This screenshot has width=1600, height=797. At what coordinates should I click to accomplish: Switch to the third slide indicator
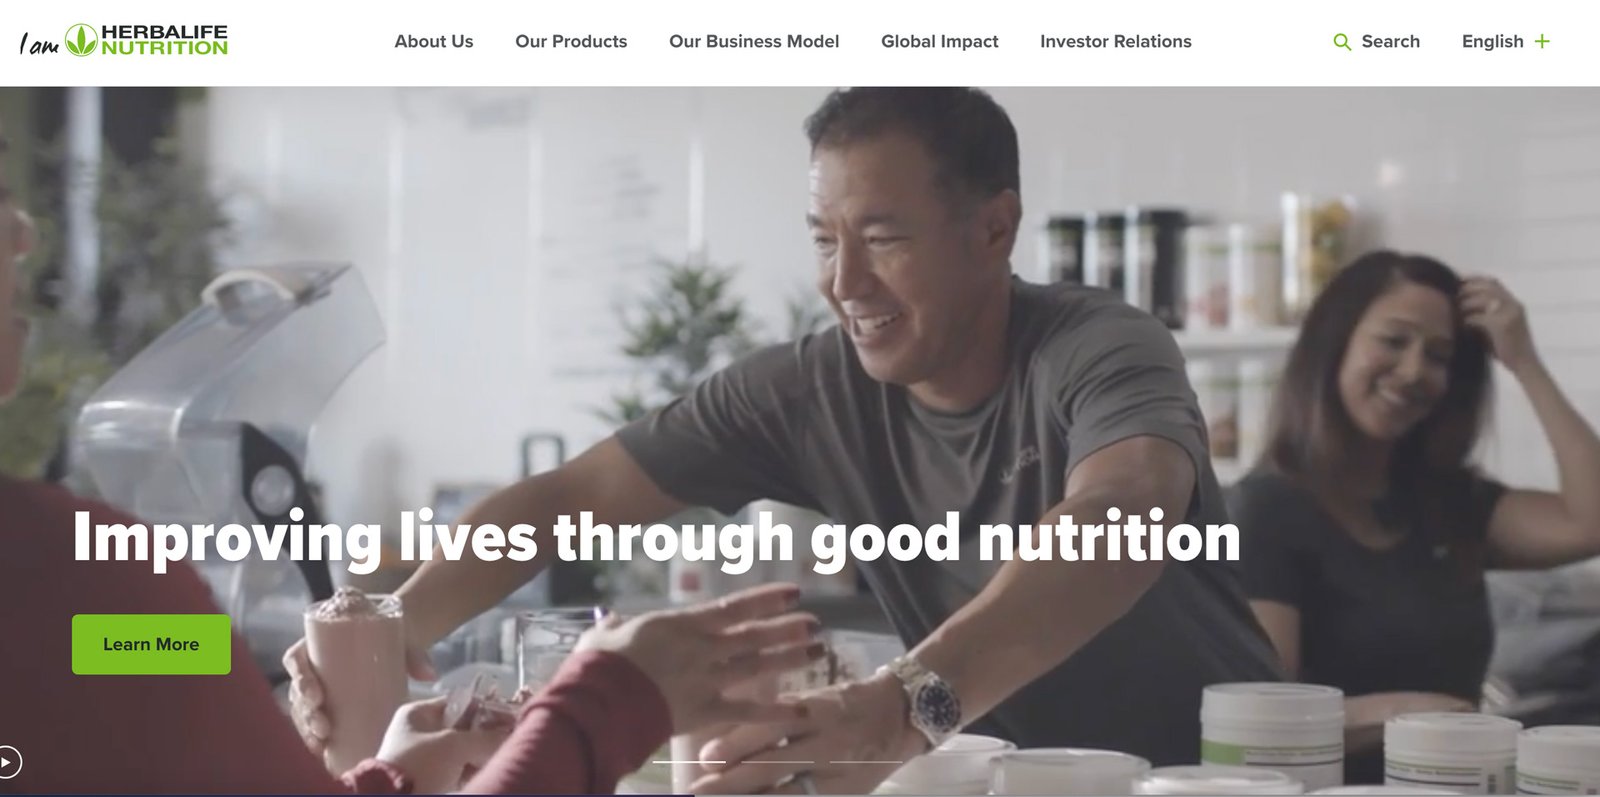click(866, 762)
